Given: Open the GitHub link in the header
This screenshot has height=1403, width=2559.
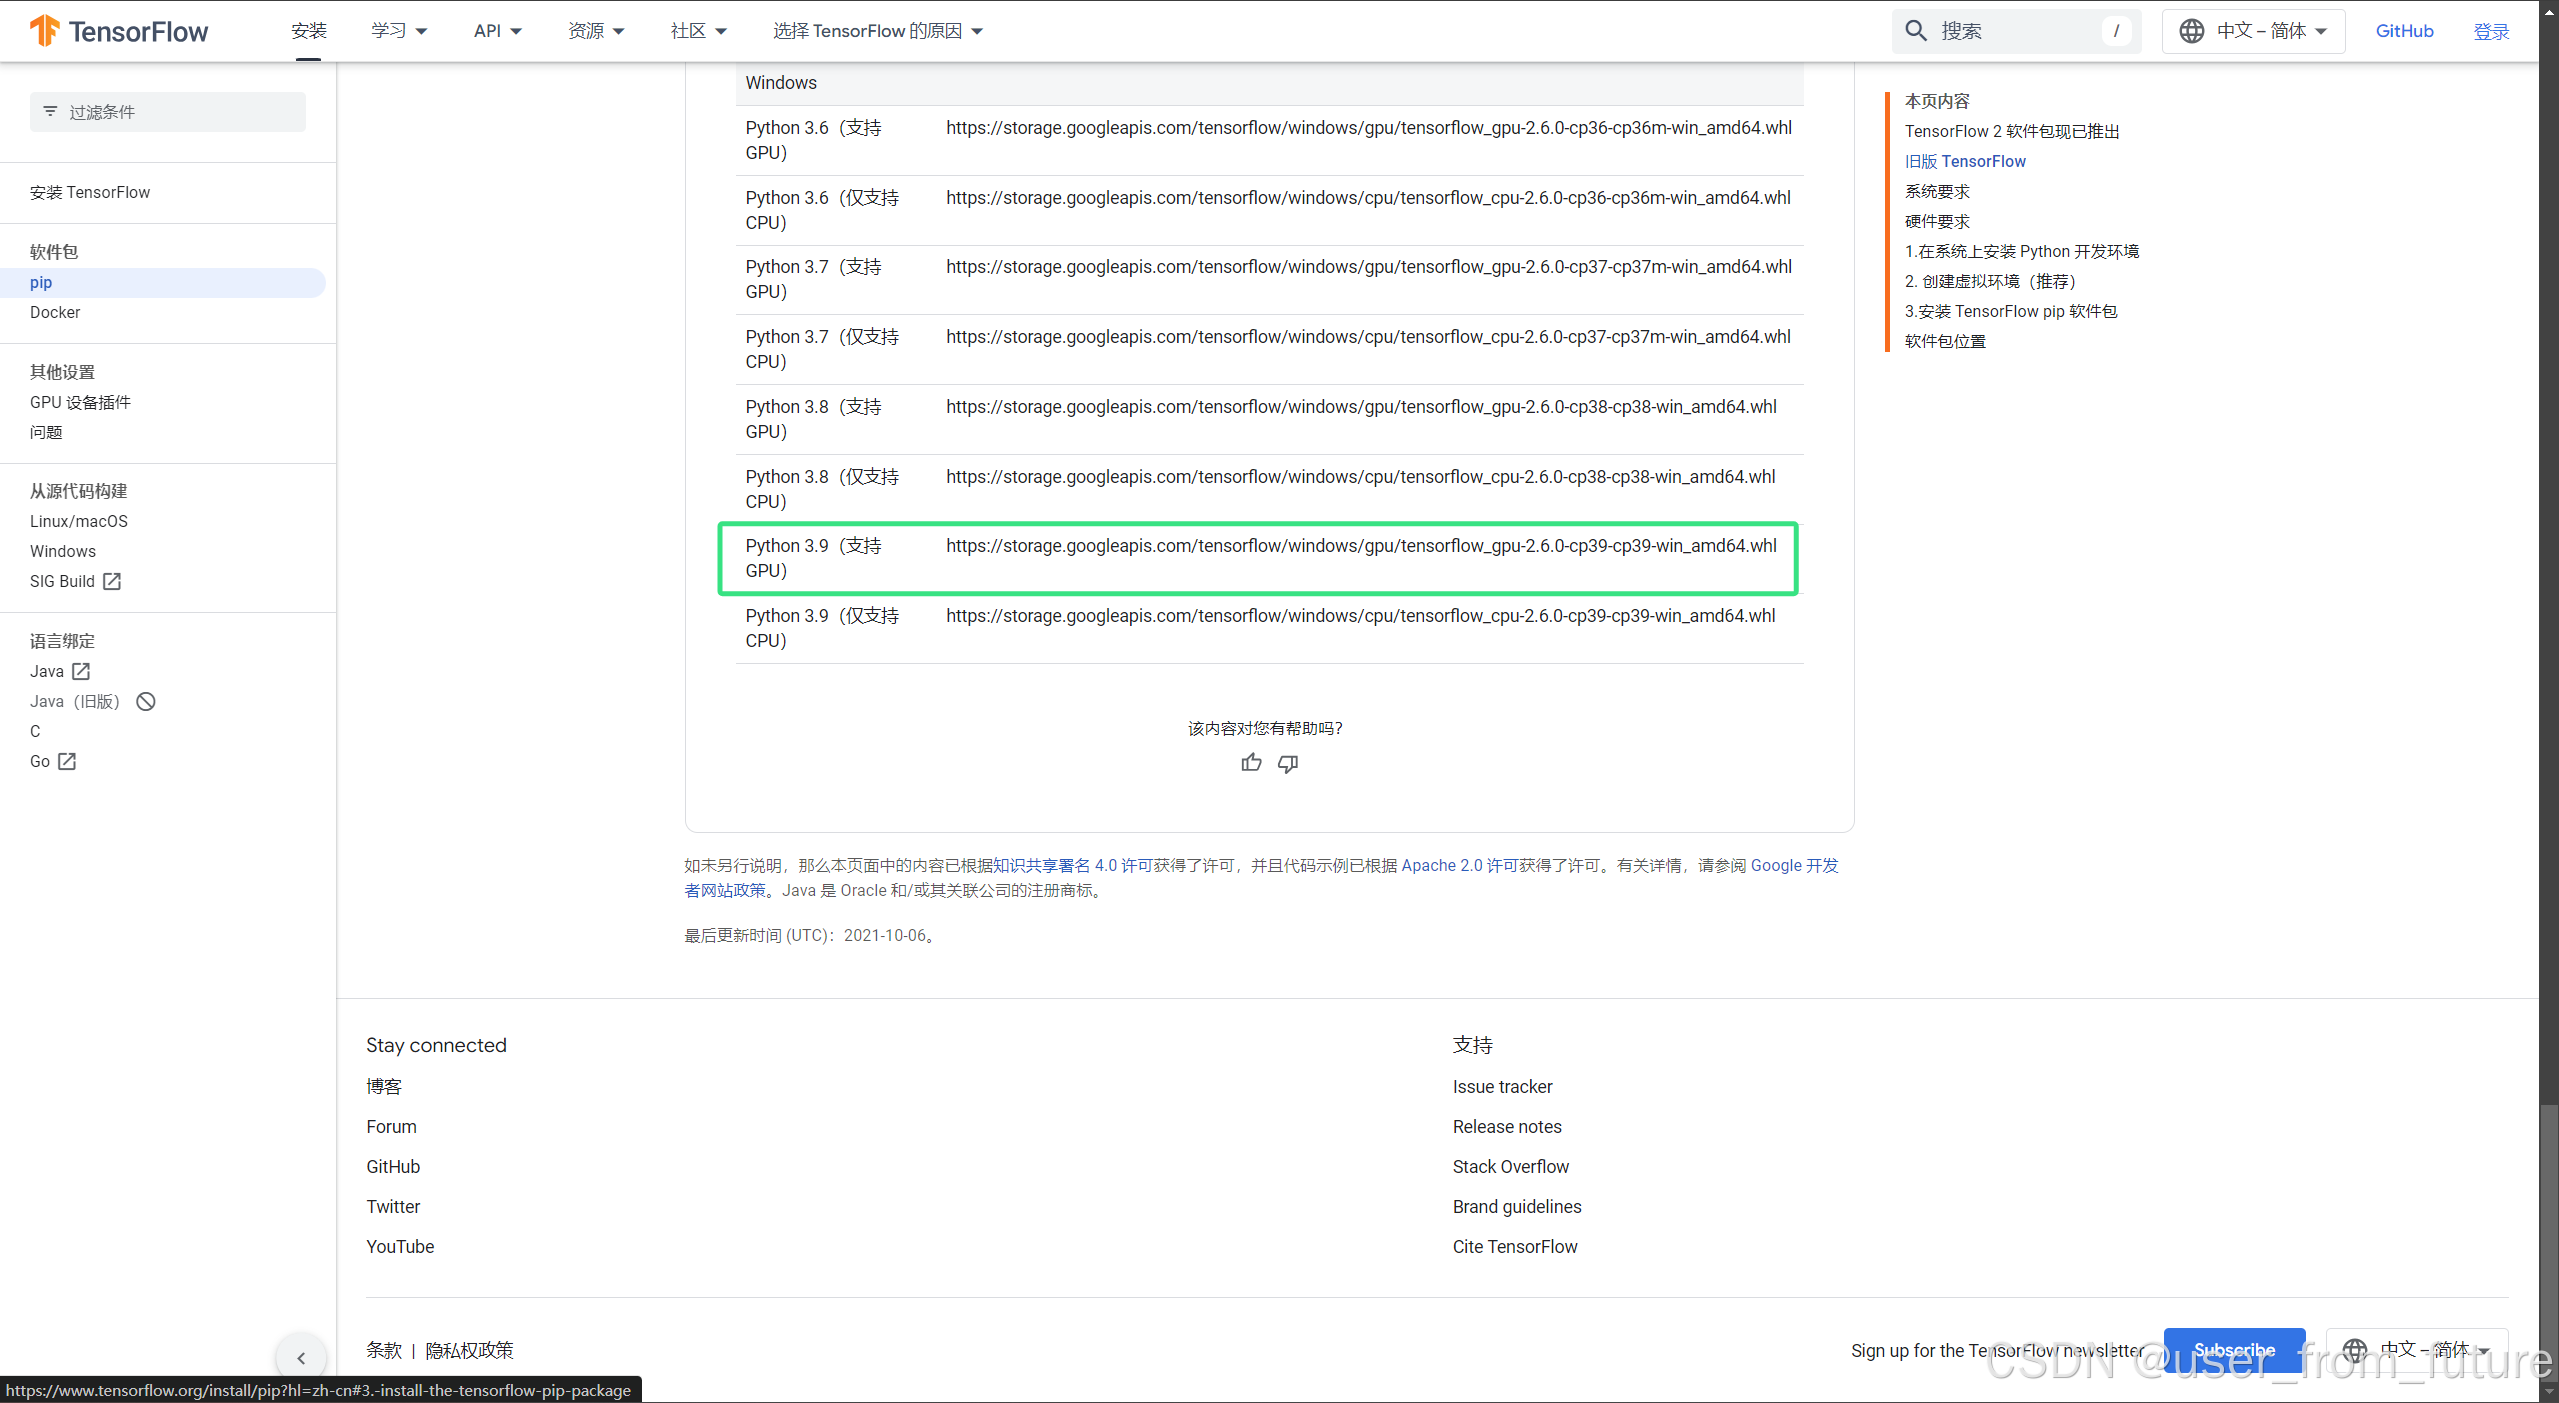Looking at the screenshot, I should [2404, 31].
